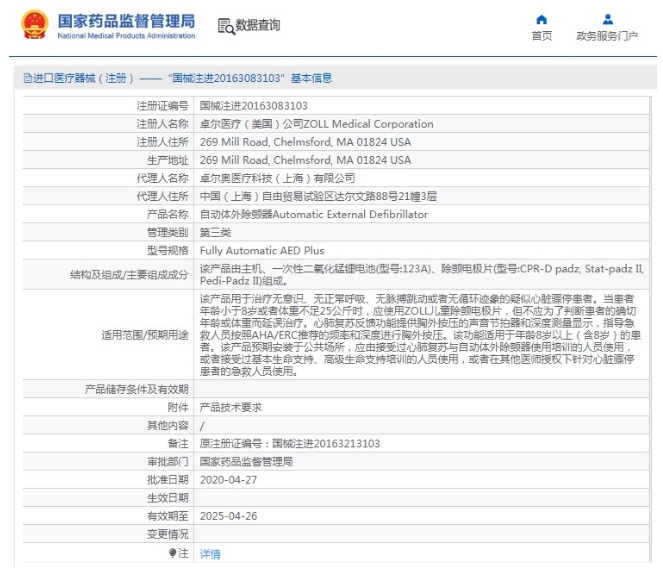The height and width of the screenshot is (586, 663).
Task: Select the registration number 国械注进20163083103 cell
Action: click(253, 106)
